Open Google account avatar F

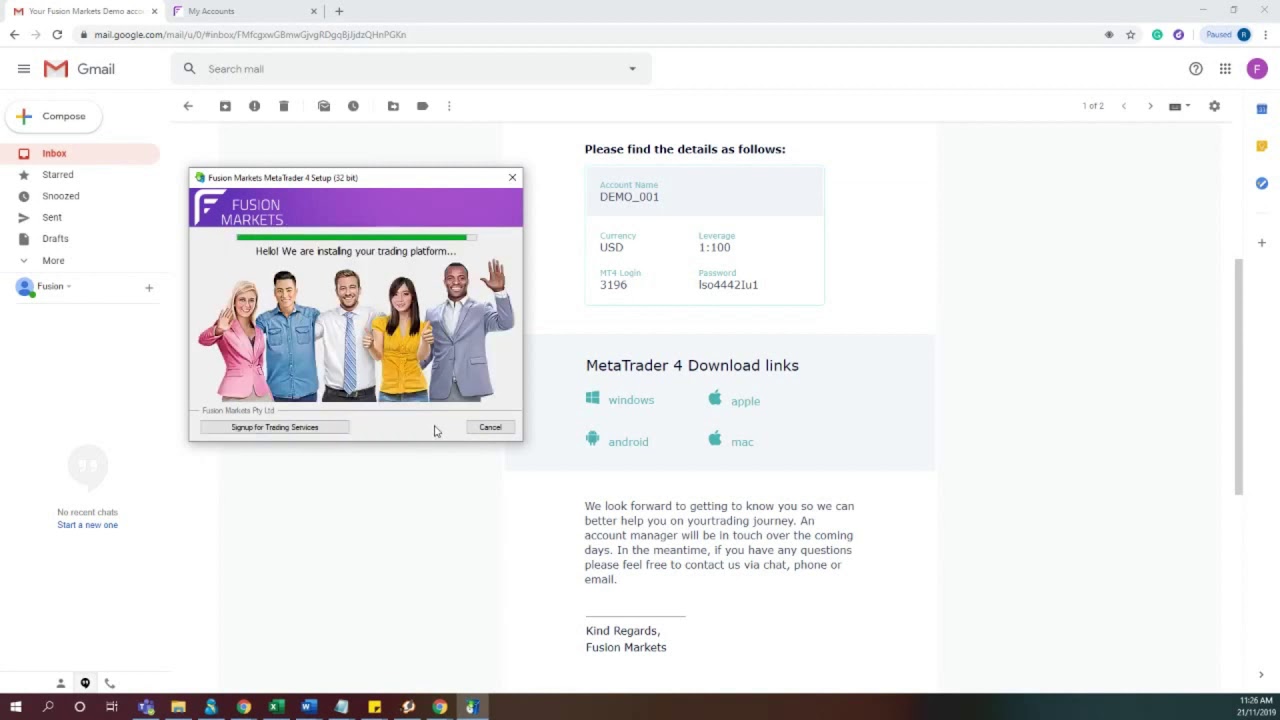(x=1257, y=69)
